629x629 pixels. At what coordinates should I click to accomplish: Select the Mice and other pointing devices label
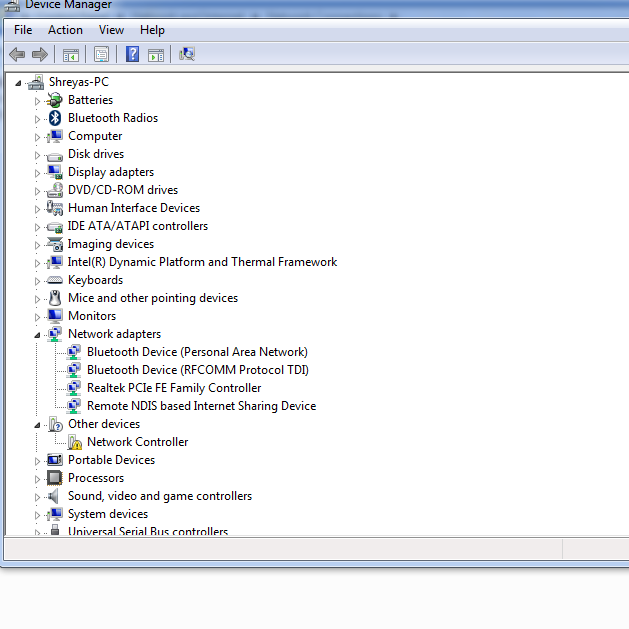tap(153, 298)
